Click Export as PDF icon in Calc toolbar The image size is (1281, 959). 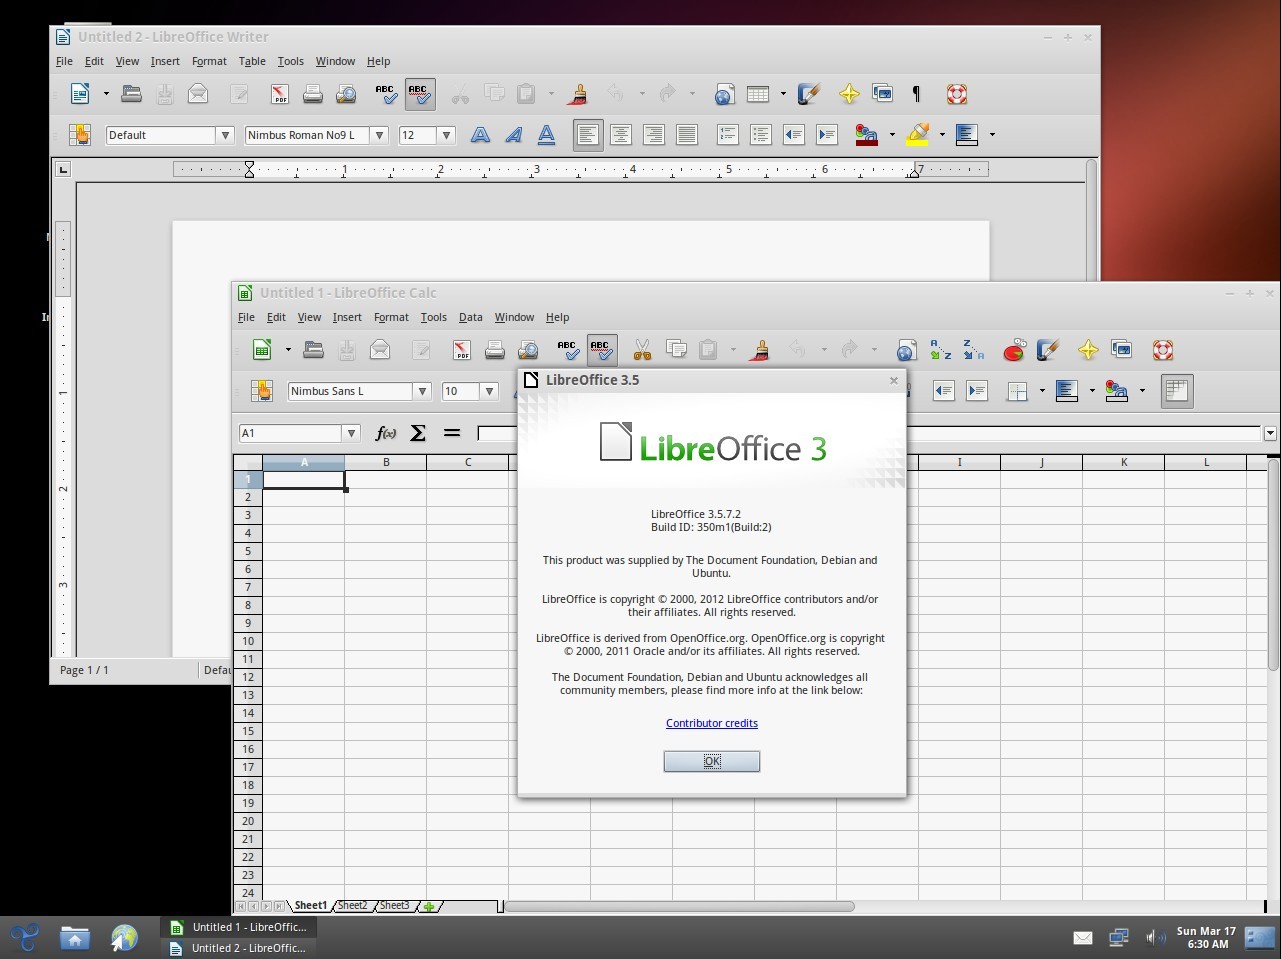pos(462,350)
